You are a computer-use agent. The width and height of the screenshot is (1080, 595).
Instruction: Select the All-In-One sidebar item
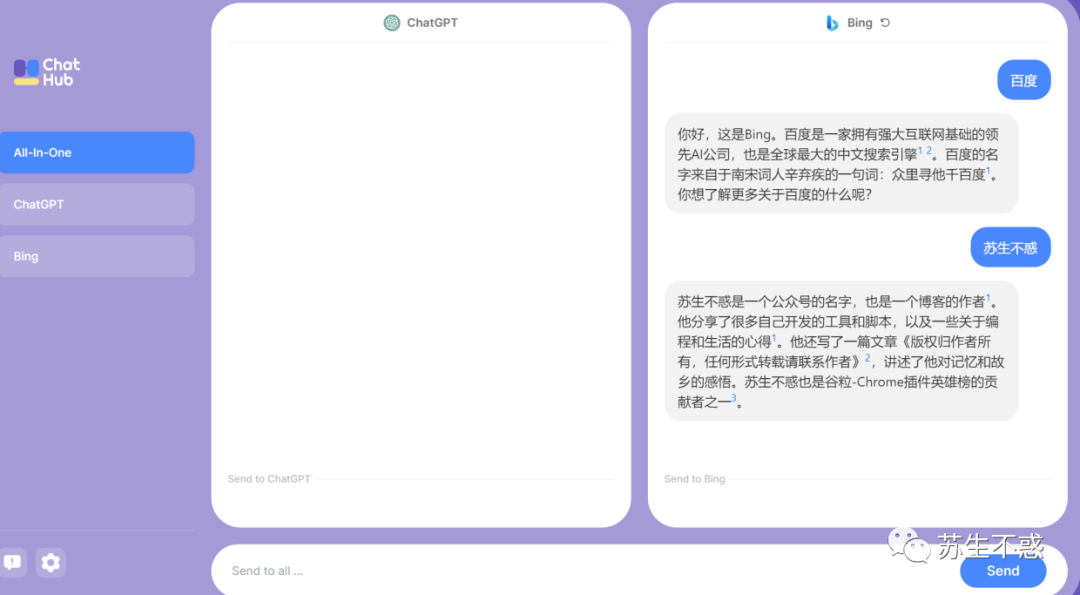[97, 152]
